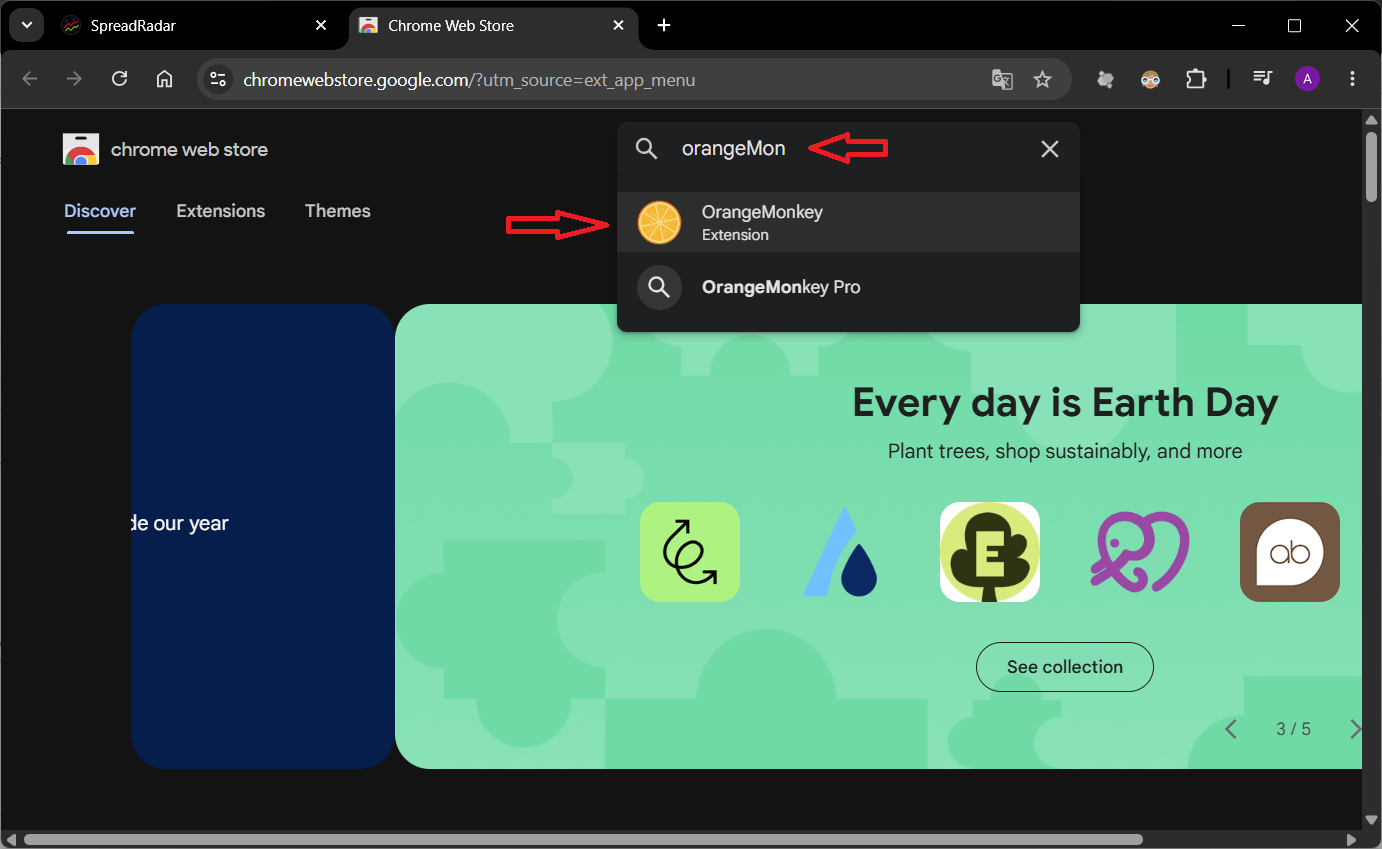Close the SpreadRadar tab
This screenshot has width=1382, height=849.
pyautogui.click(x=321, y=26)
